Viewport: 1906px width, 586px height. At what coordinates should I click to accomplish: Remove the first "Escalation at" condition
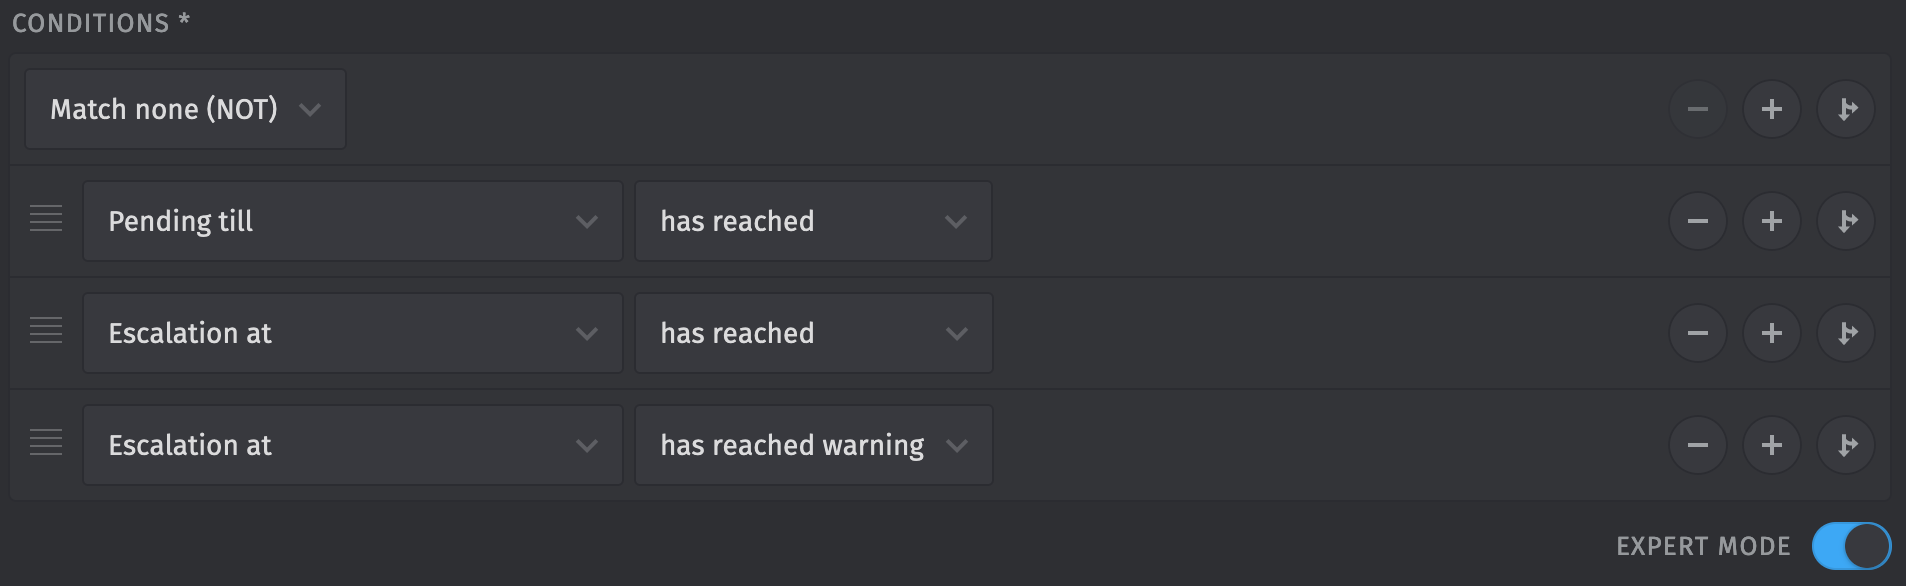[1697, 333]
